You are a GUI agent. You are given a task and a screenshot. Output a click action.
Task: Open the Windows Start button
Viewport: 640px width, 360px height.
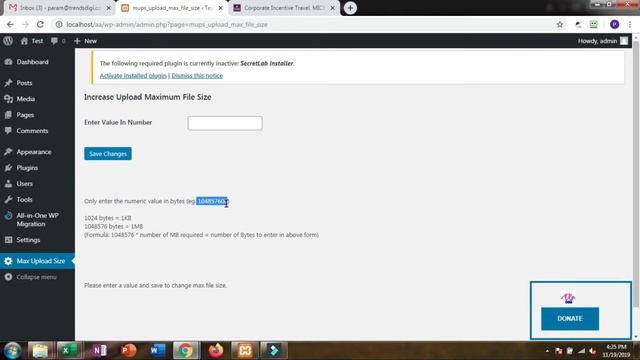tap(13, 351)
